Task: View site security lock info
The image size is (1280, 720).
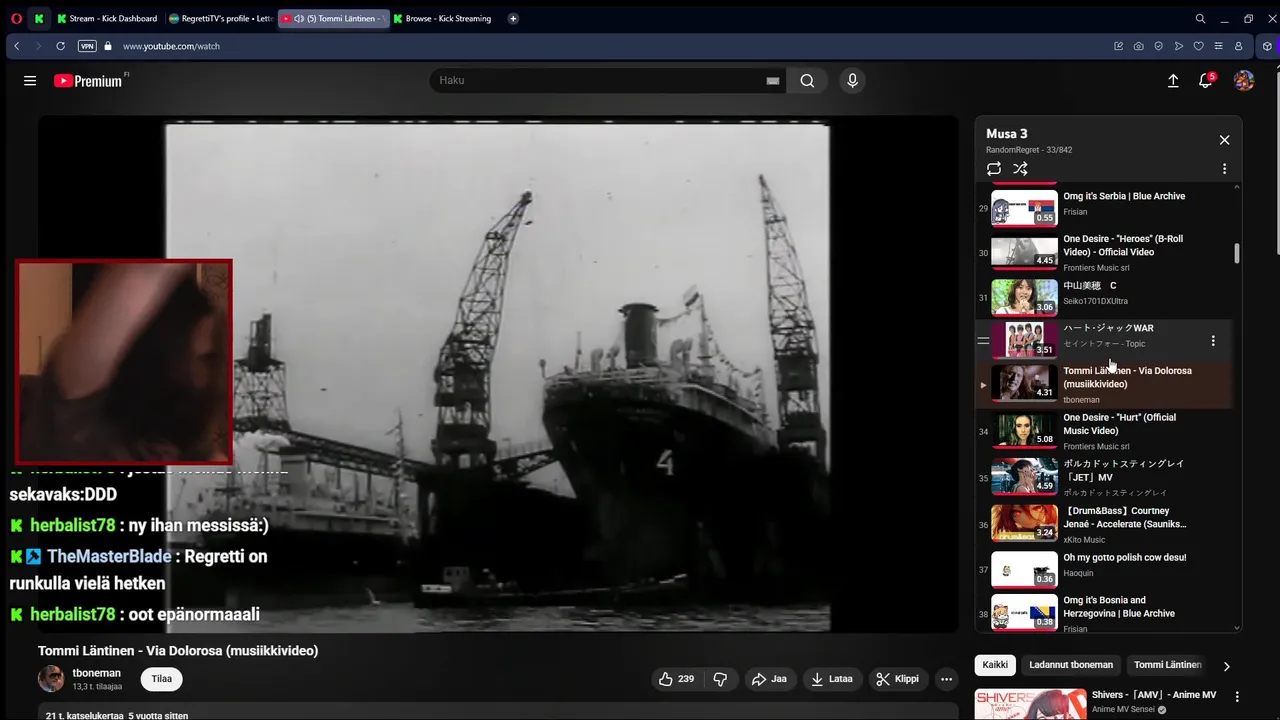Action: [108, 46]
